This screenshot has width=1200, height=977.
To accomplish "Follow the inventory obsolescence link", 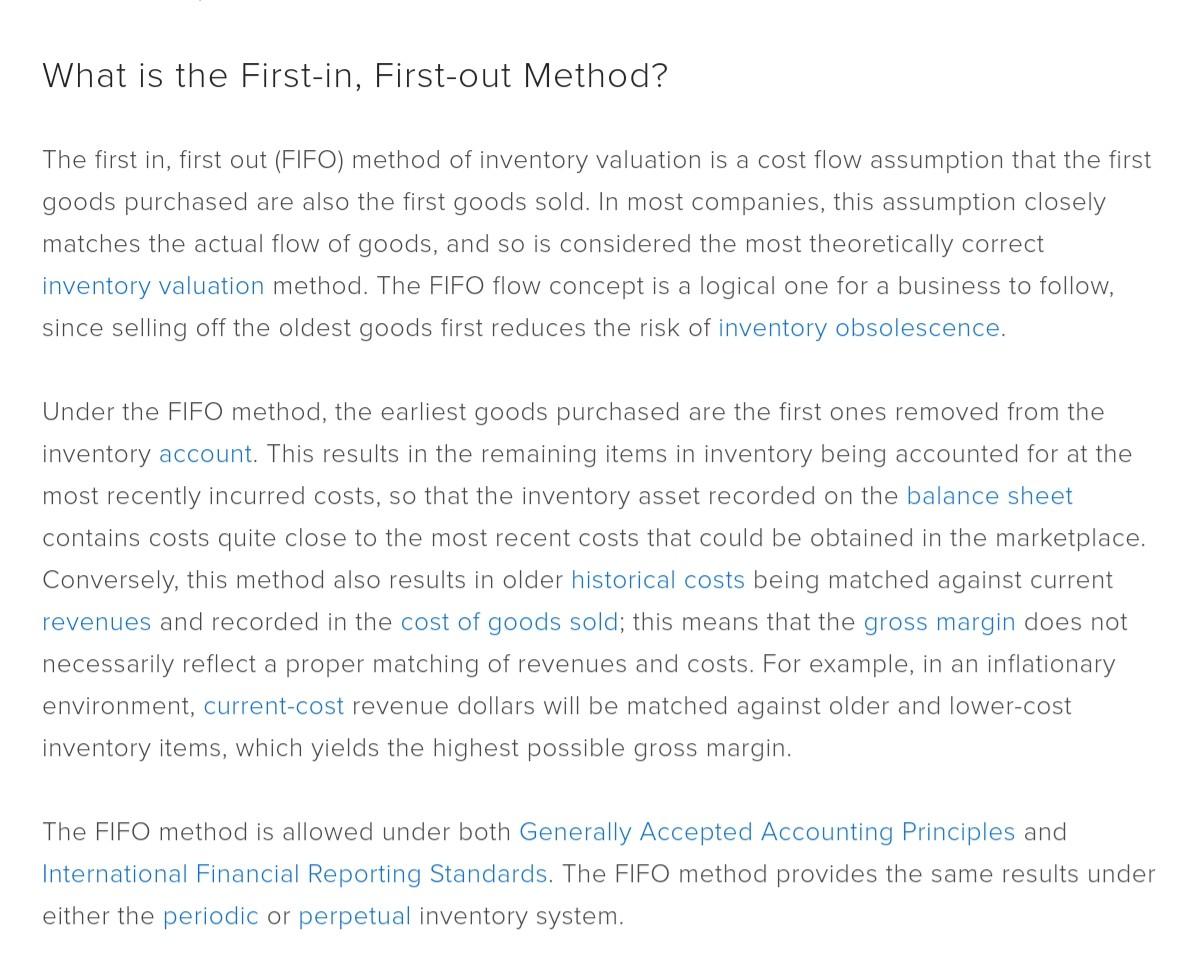I will 858,328.
